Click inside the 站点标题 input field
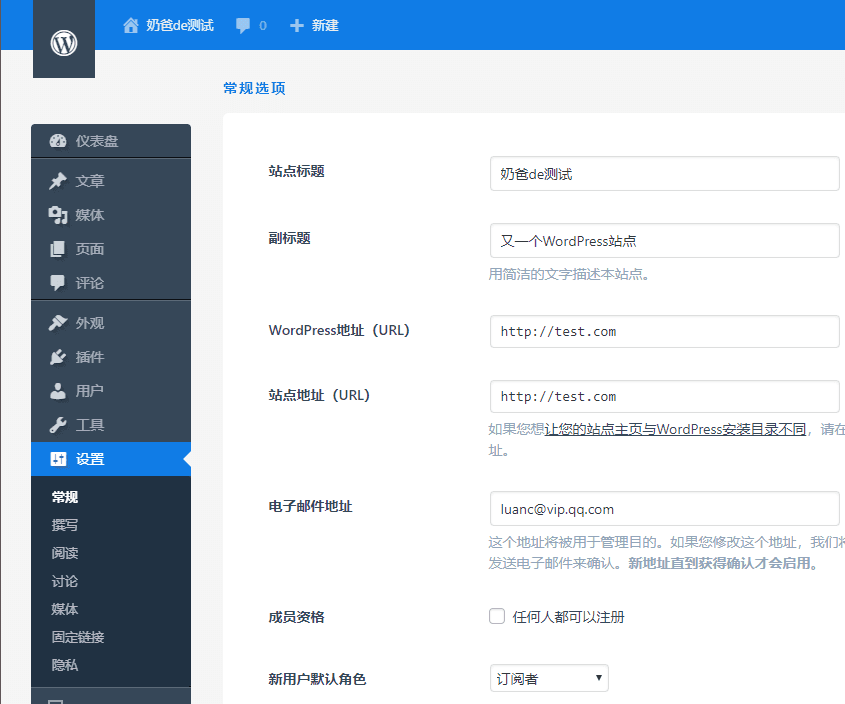 click(x=664, y=173)
